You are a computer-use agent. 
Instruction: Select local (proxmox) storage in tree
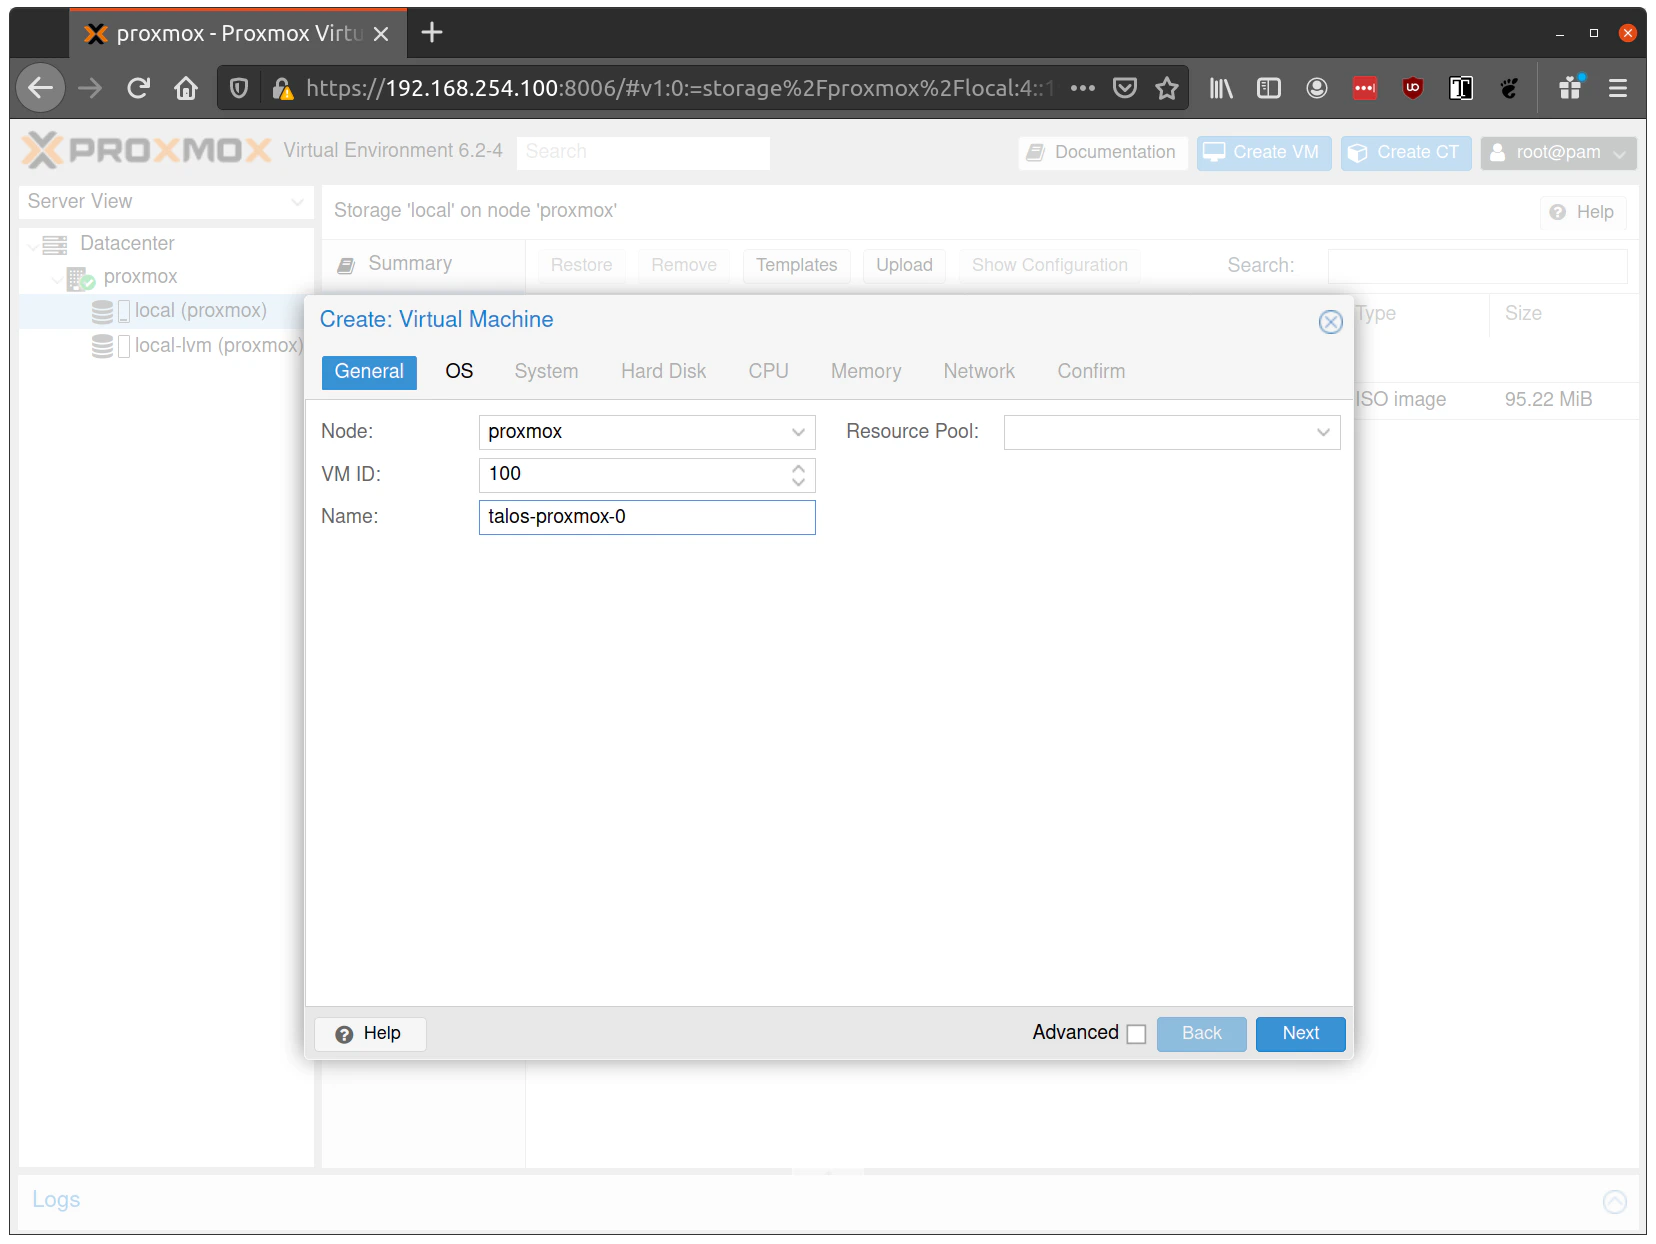point(200,311)
